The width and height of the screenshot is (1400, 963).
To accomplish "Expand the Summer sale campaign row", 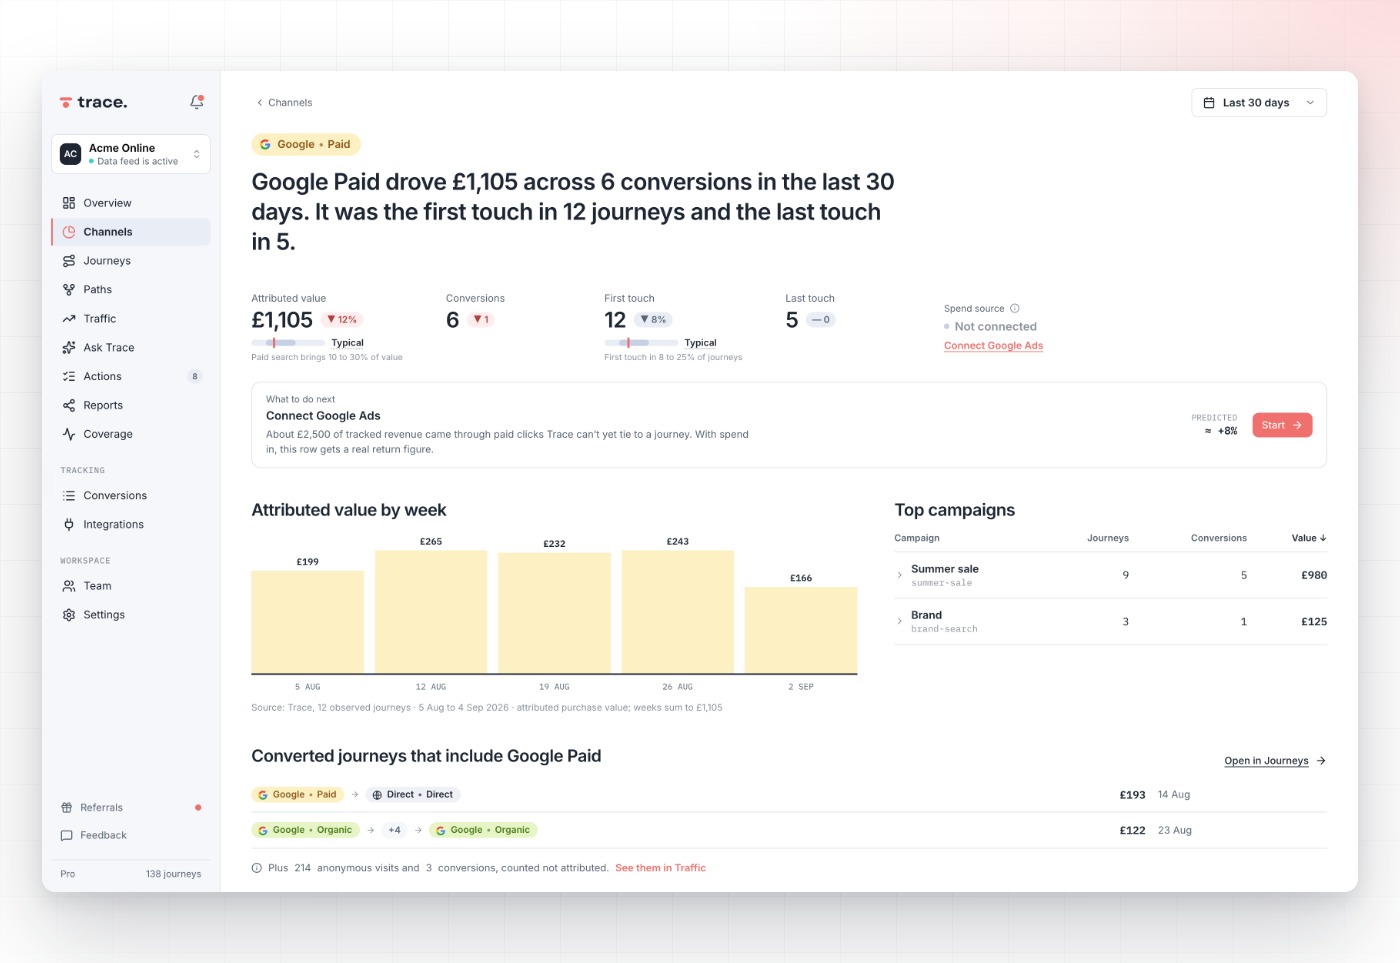I will click(900, 576).
